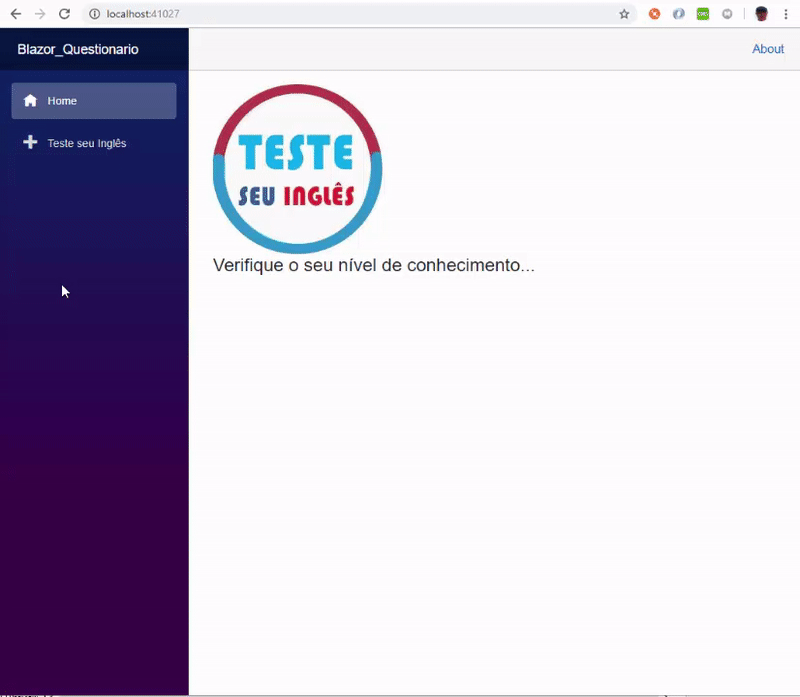Reload the page with refresh icon
The height and width of the screenshot is (697, 800).
pos(64,14)
